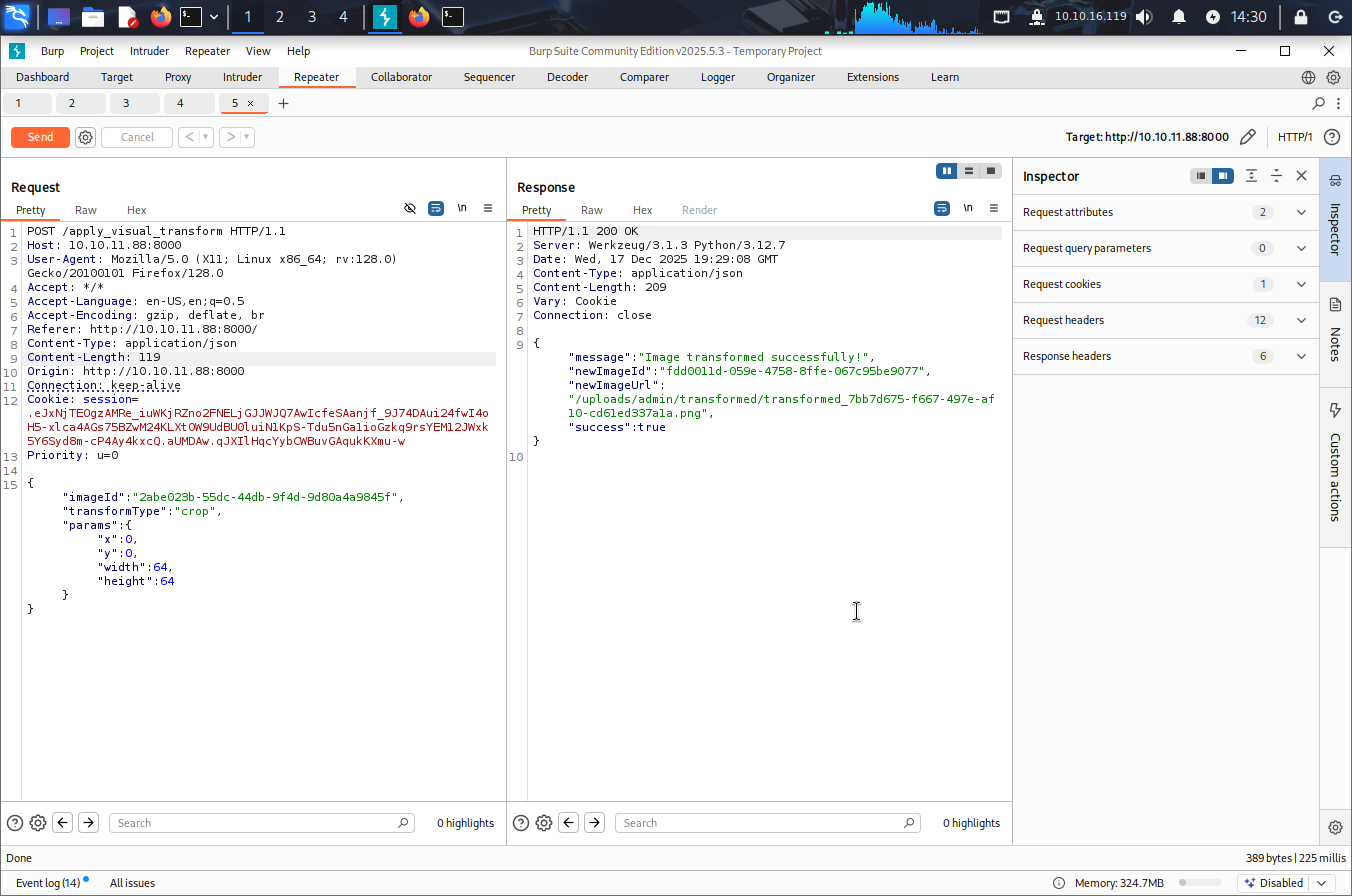The width and height of the screenshot is (1352, 896).
Task: Click the edit target pencil icon
Action: tap(1247, 137)
